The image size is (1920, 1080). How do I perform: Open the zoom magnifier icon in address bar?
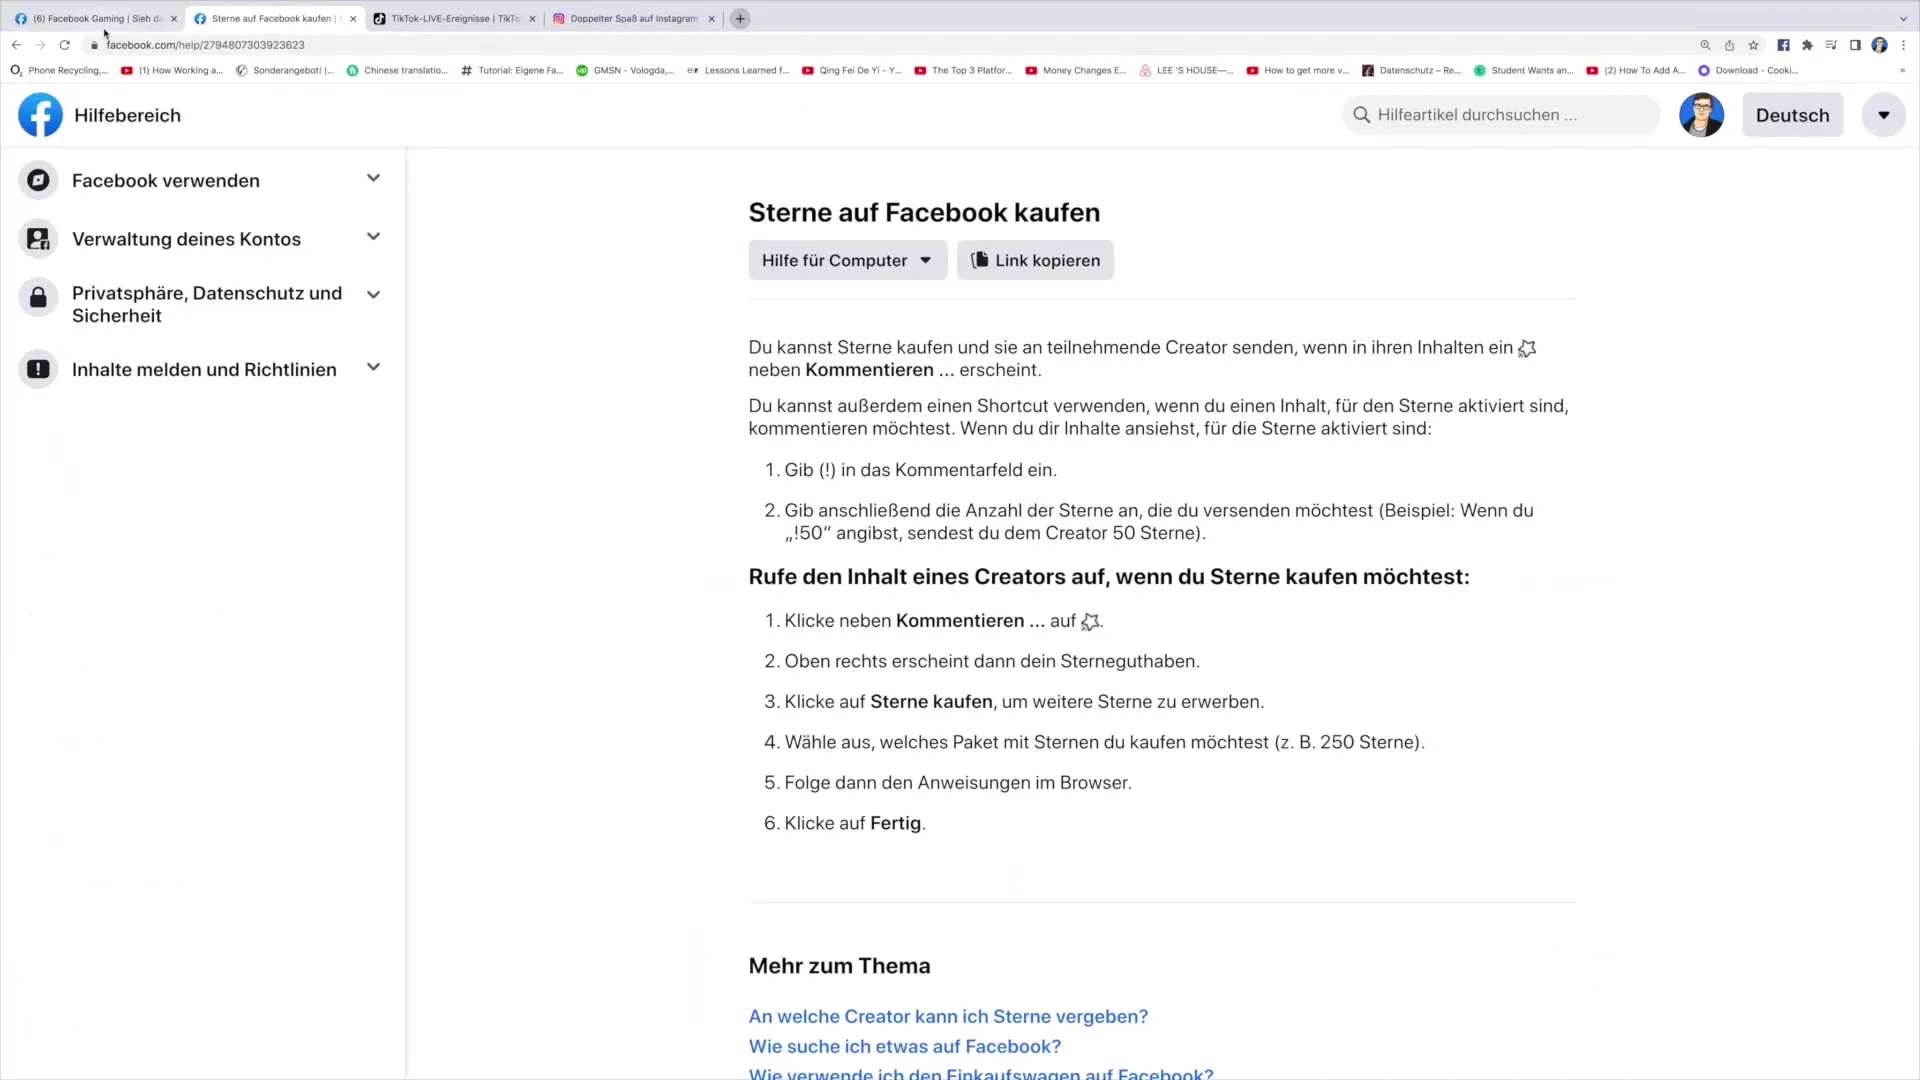coord(1705,45)
